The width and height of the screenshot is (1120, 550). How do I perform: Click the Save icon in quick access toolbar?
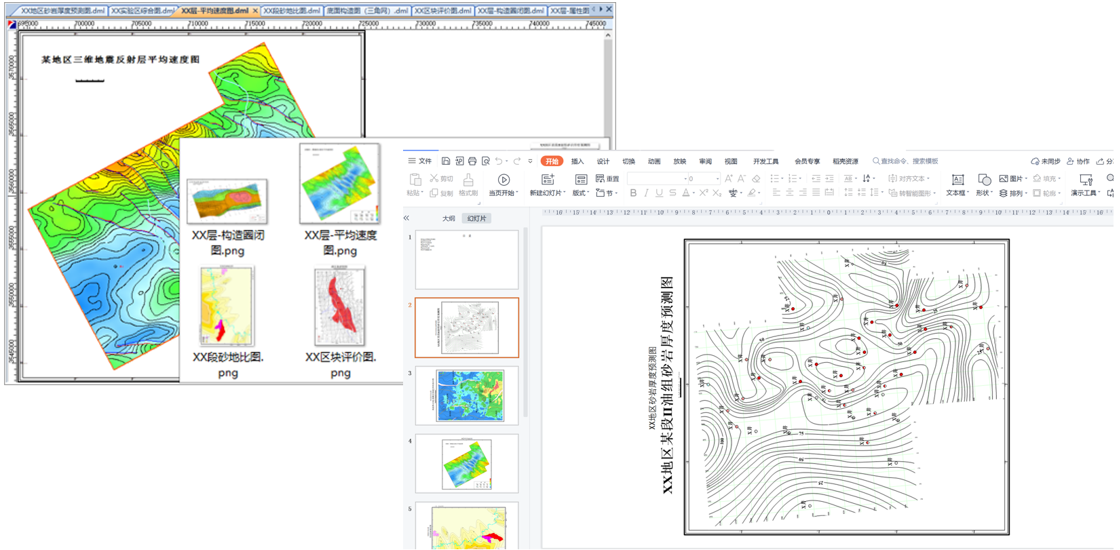(x=446, y=161)
